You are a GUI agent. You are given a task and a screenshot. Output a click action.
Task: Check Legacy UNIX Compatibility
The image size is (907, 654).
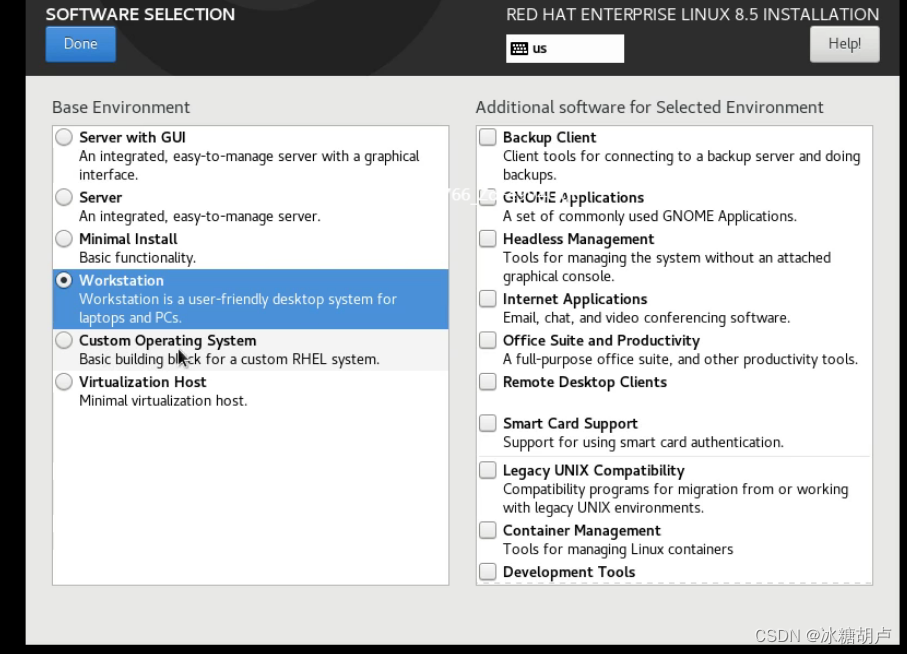pyautogui.click(x=487, y=470)
